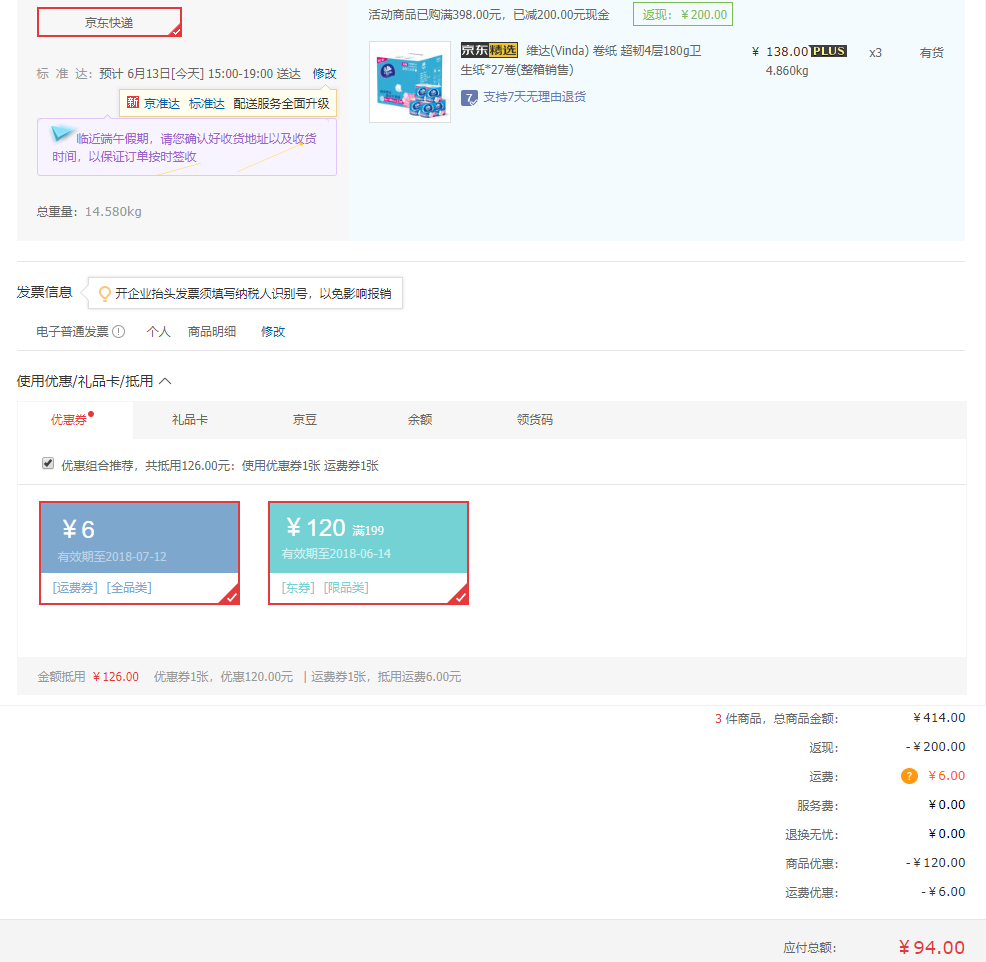The image size is (986, 962).
Task: Click the 返现 ¥200.00 green tag
Action: [x=683, y=14]
